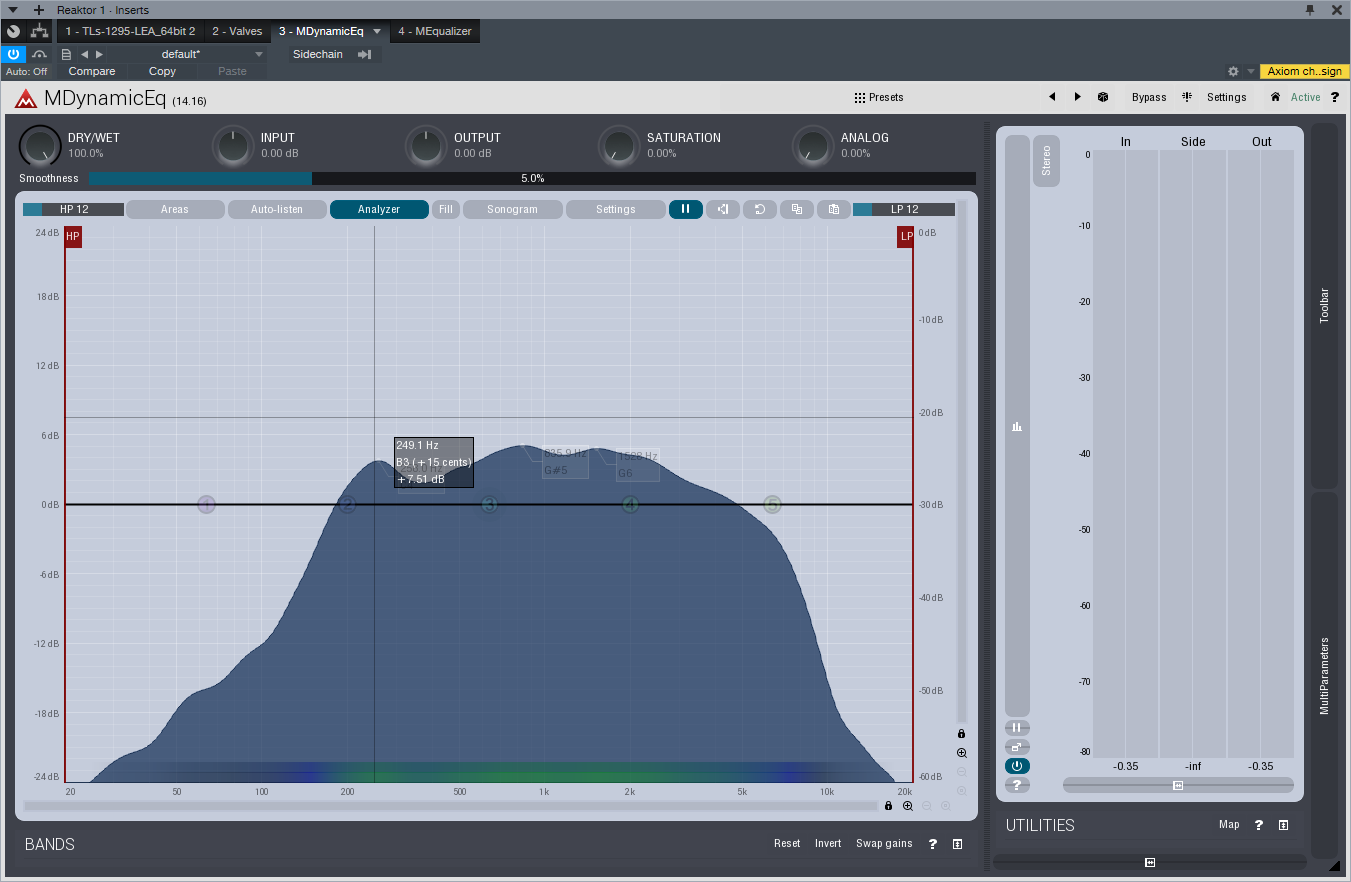The height and width of the screenshot is (882, 1351).
Task: Go to next MDynamicEq preset arrow
Action: 1077,97
